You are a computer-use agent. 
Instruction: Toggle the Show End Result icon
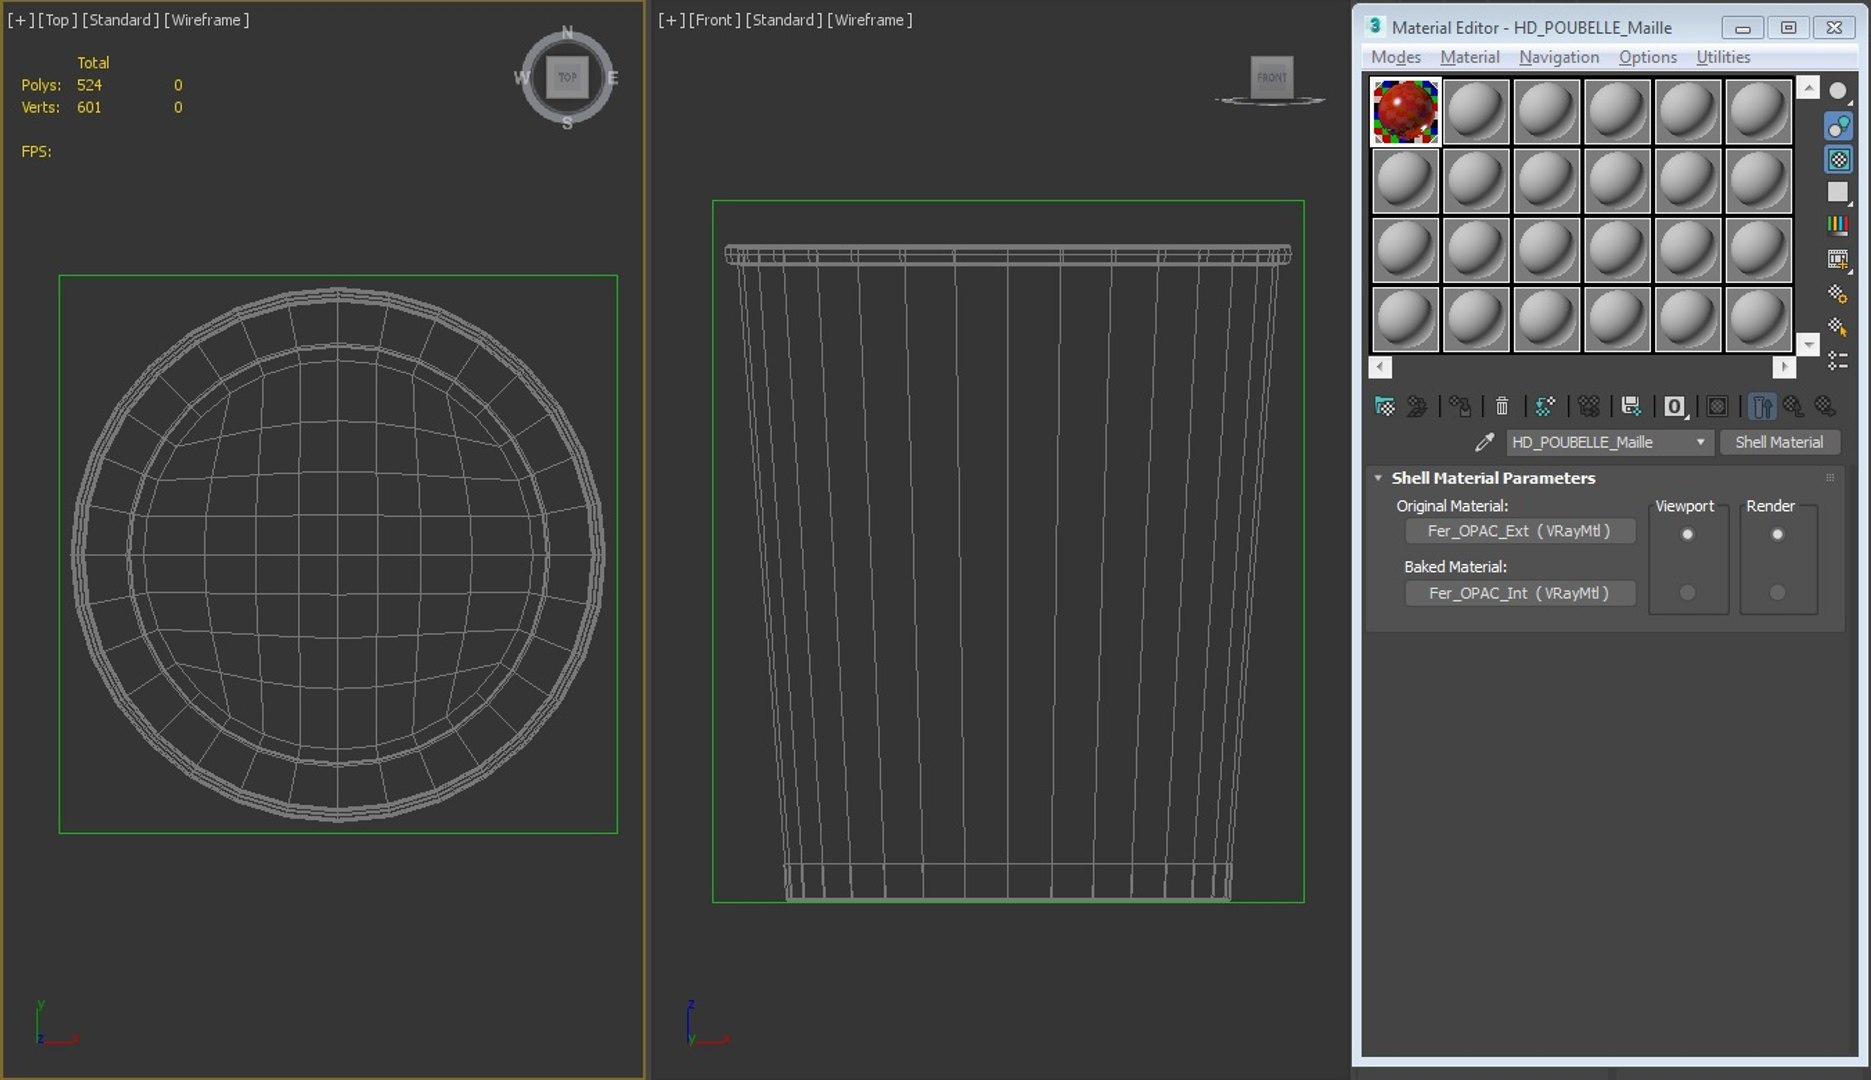tap(1762, 406)
